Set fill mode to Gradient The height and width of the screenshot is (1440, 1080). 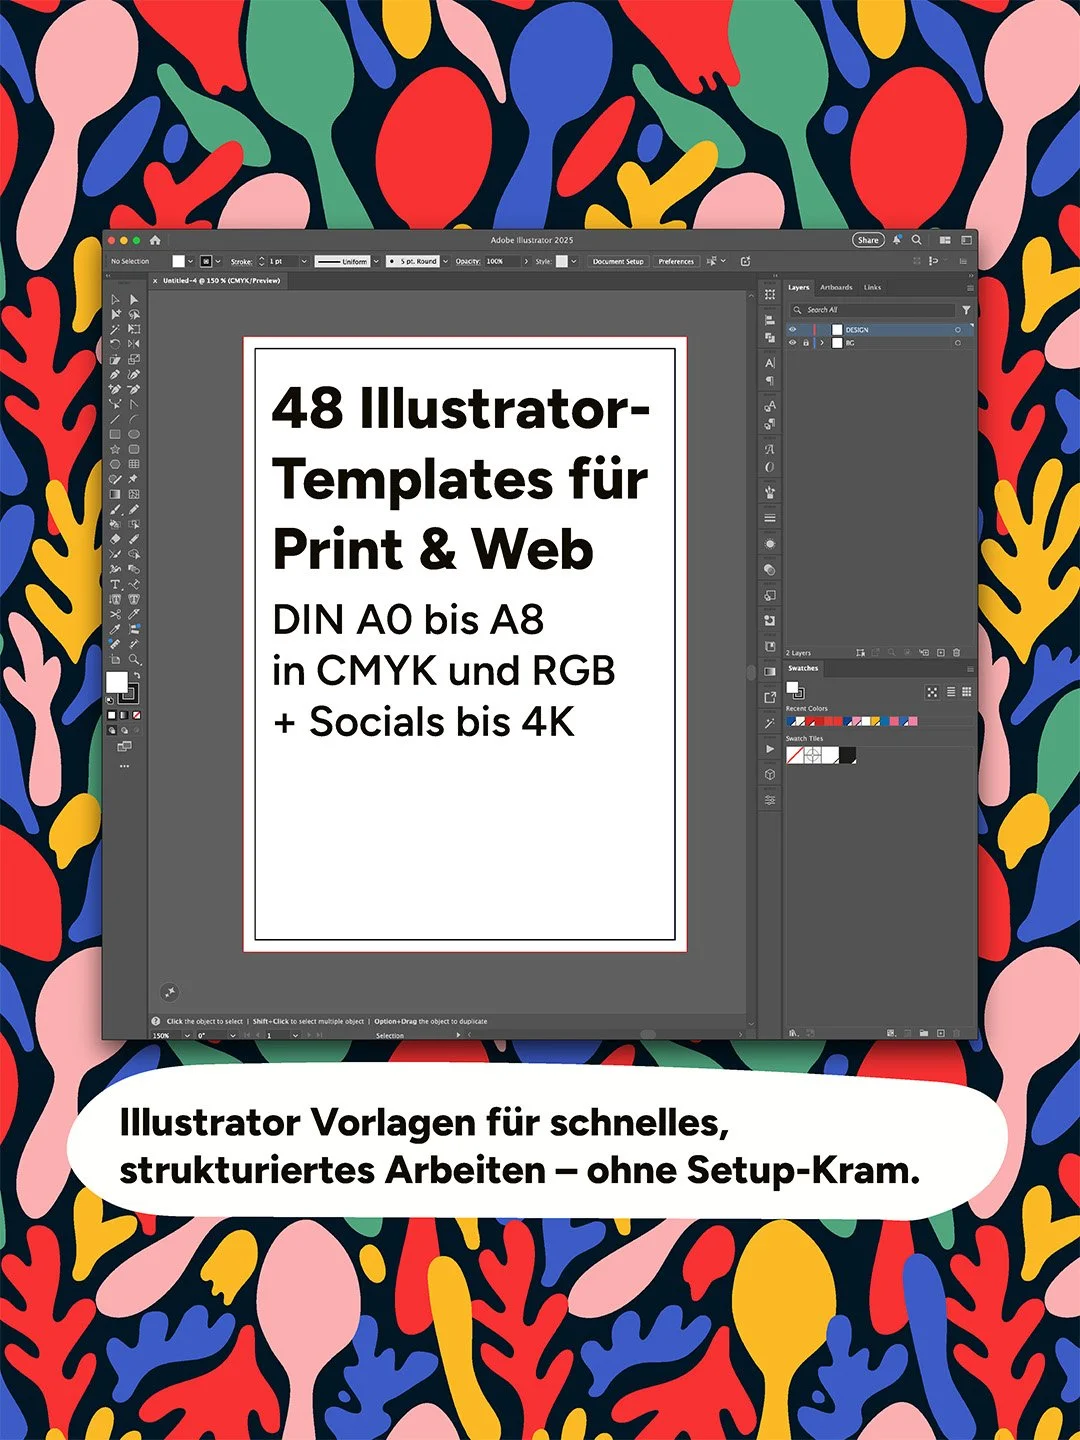click(x=124, y=715)
